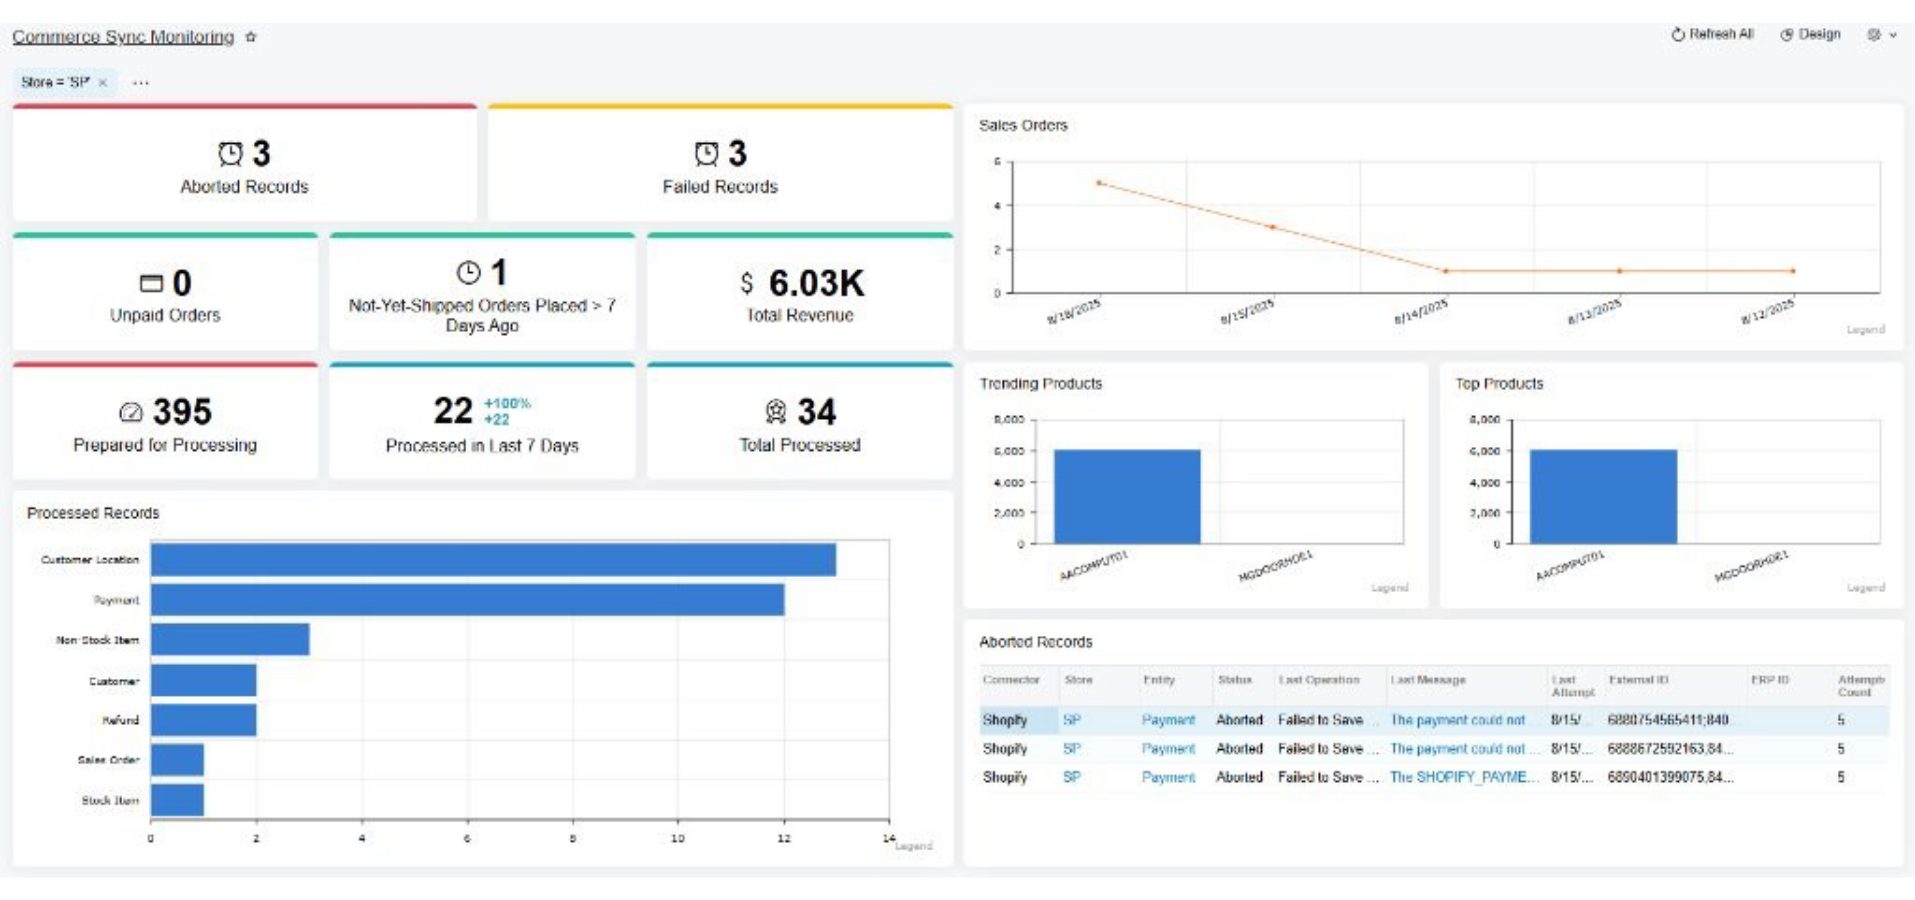The width and height of the screenshot is (1915, 900).
Task: Open the Commerce Sync Monitoring title link
Action: point(123,37)
